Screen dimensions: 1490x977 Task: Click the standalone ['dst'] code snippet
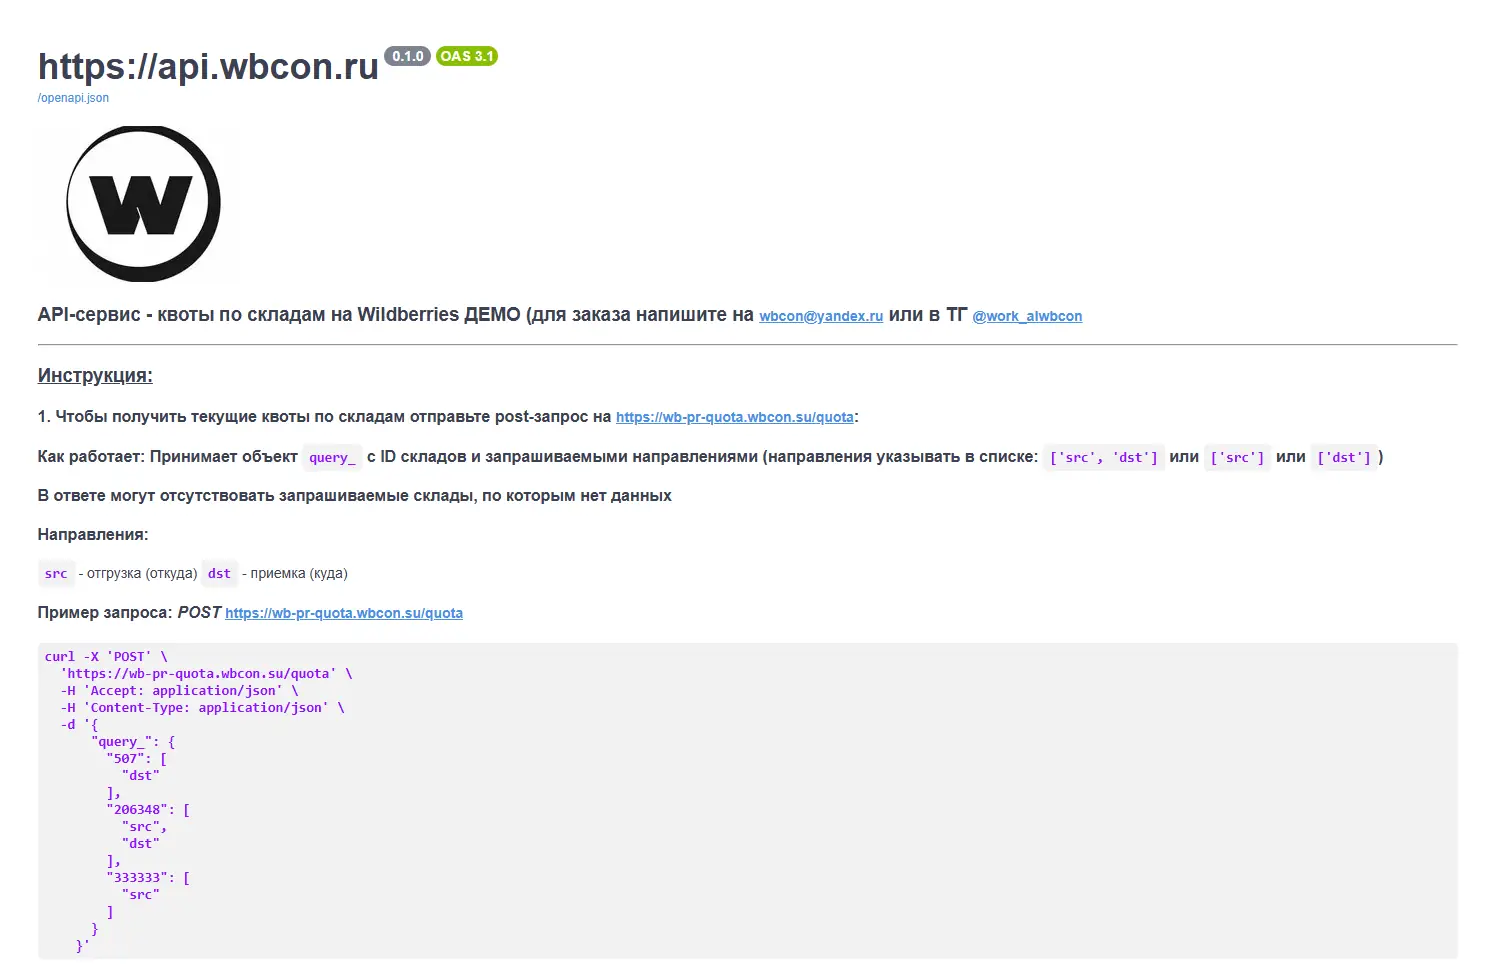coord(1344,457)
